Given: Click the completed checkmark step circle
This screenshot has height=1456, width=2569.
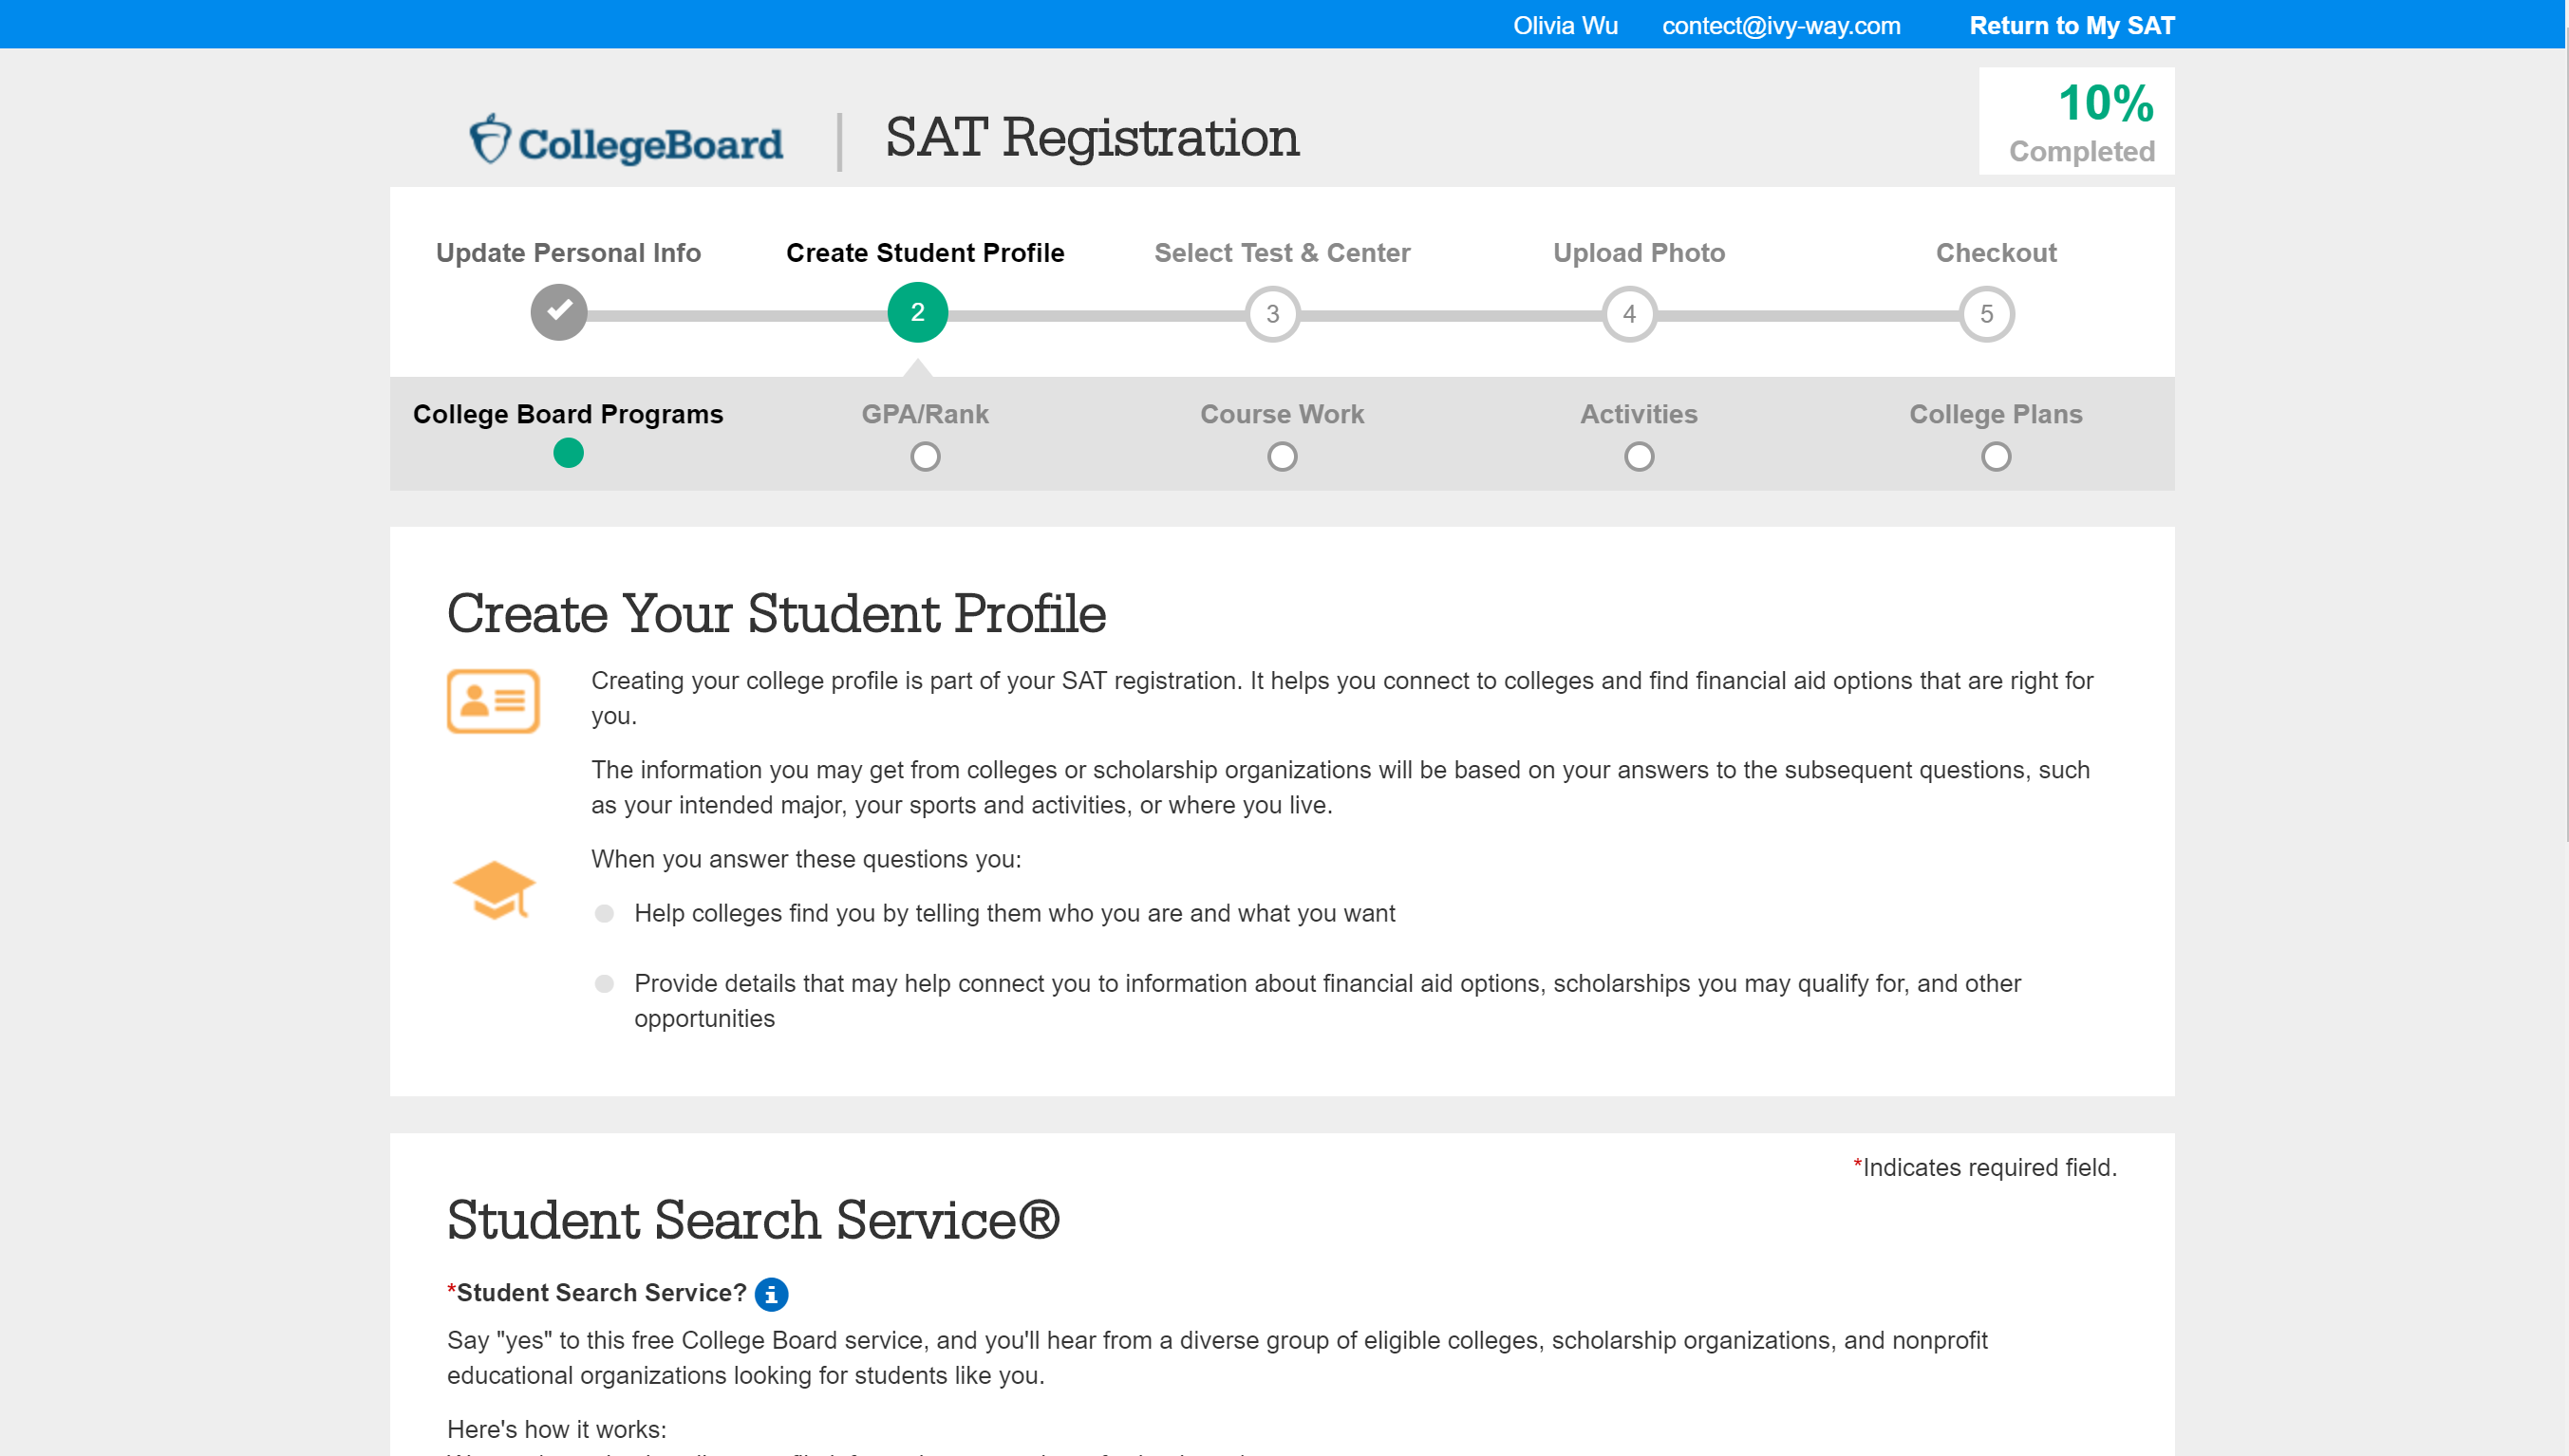Looking at the screenshot, I should pos(559,313).
